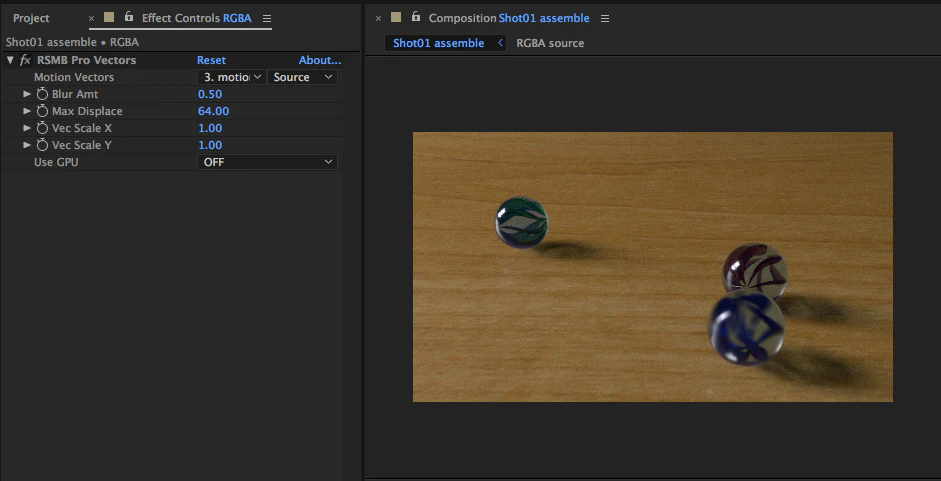Viewport: 941px width, 481px height.
Task: Click the Effect Controls panel color label square
Action: point(109,17)
